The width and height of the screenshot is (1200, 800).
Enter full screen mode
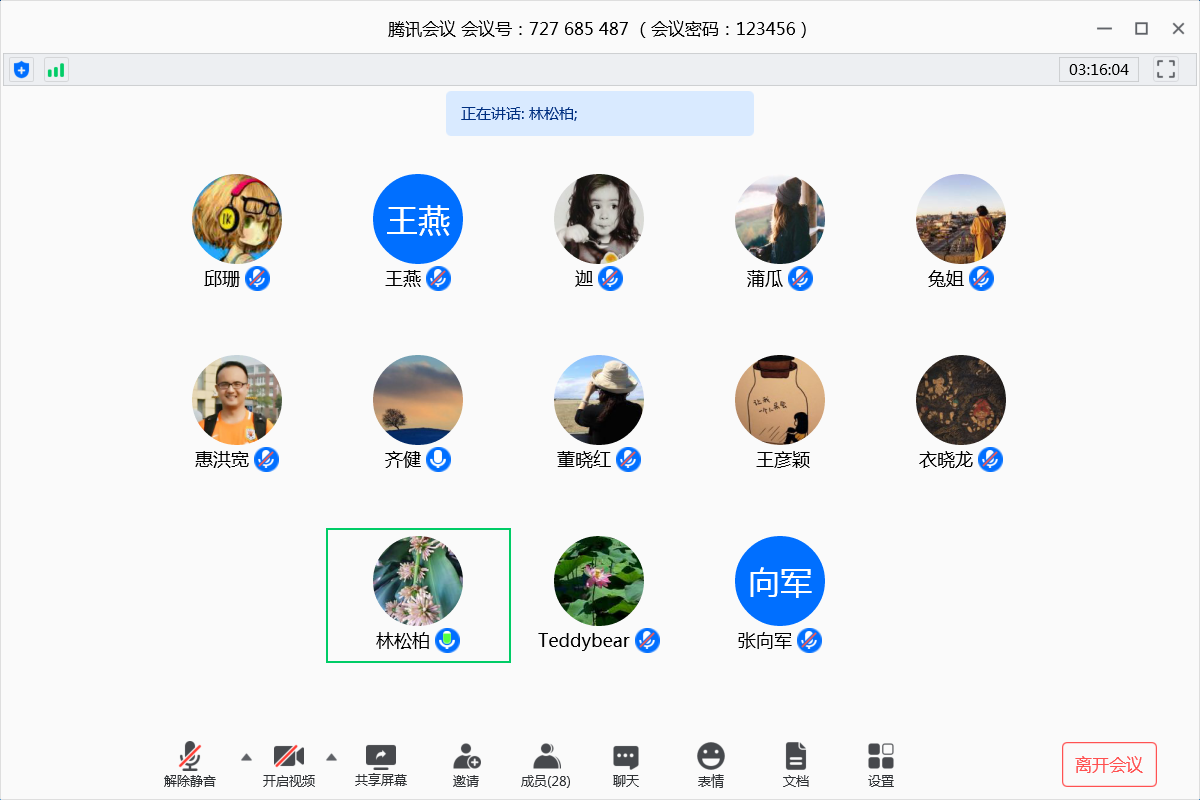(1165, 69)
